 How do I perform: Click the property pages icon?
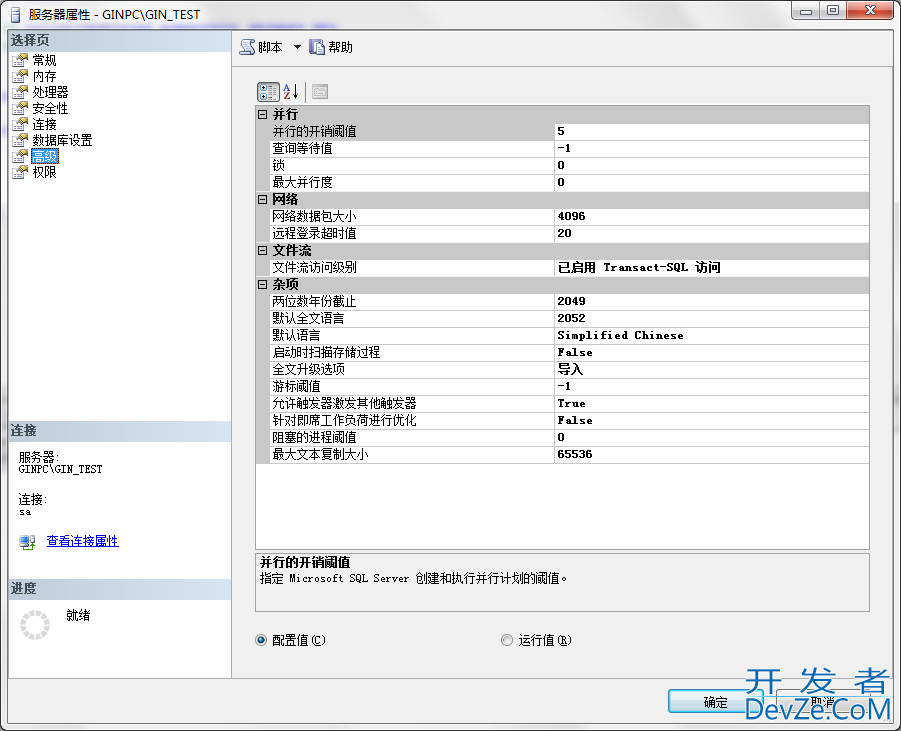pyautogui.click(x=320, y=91)
